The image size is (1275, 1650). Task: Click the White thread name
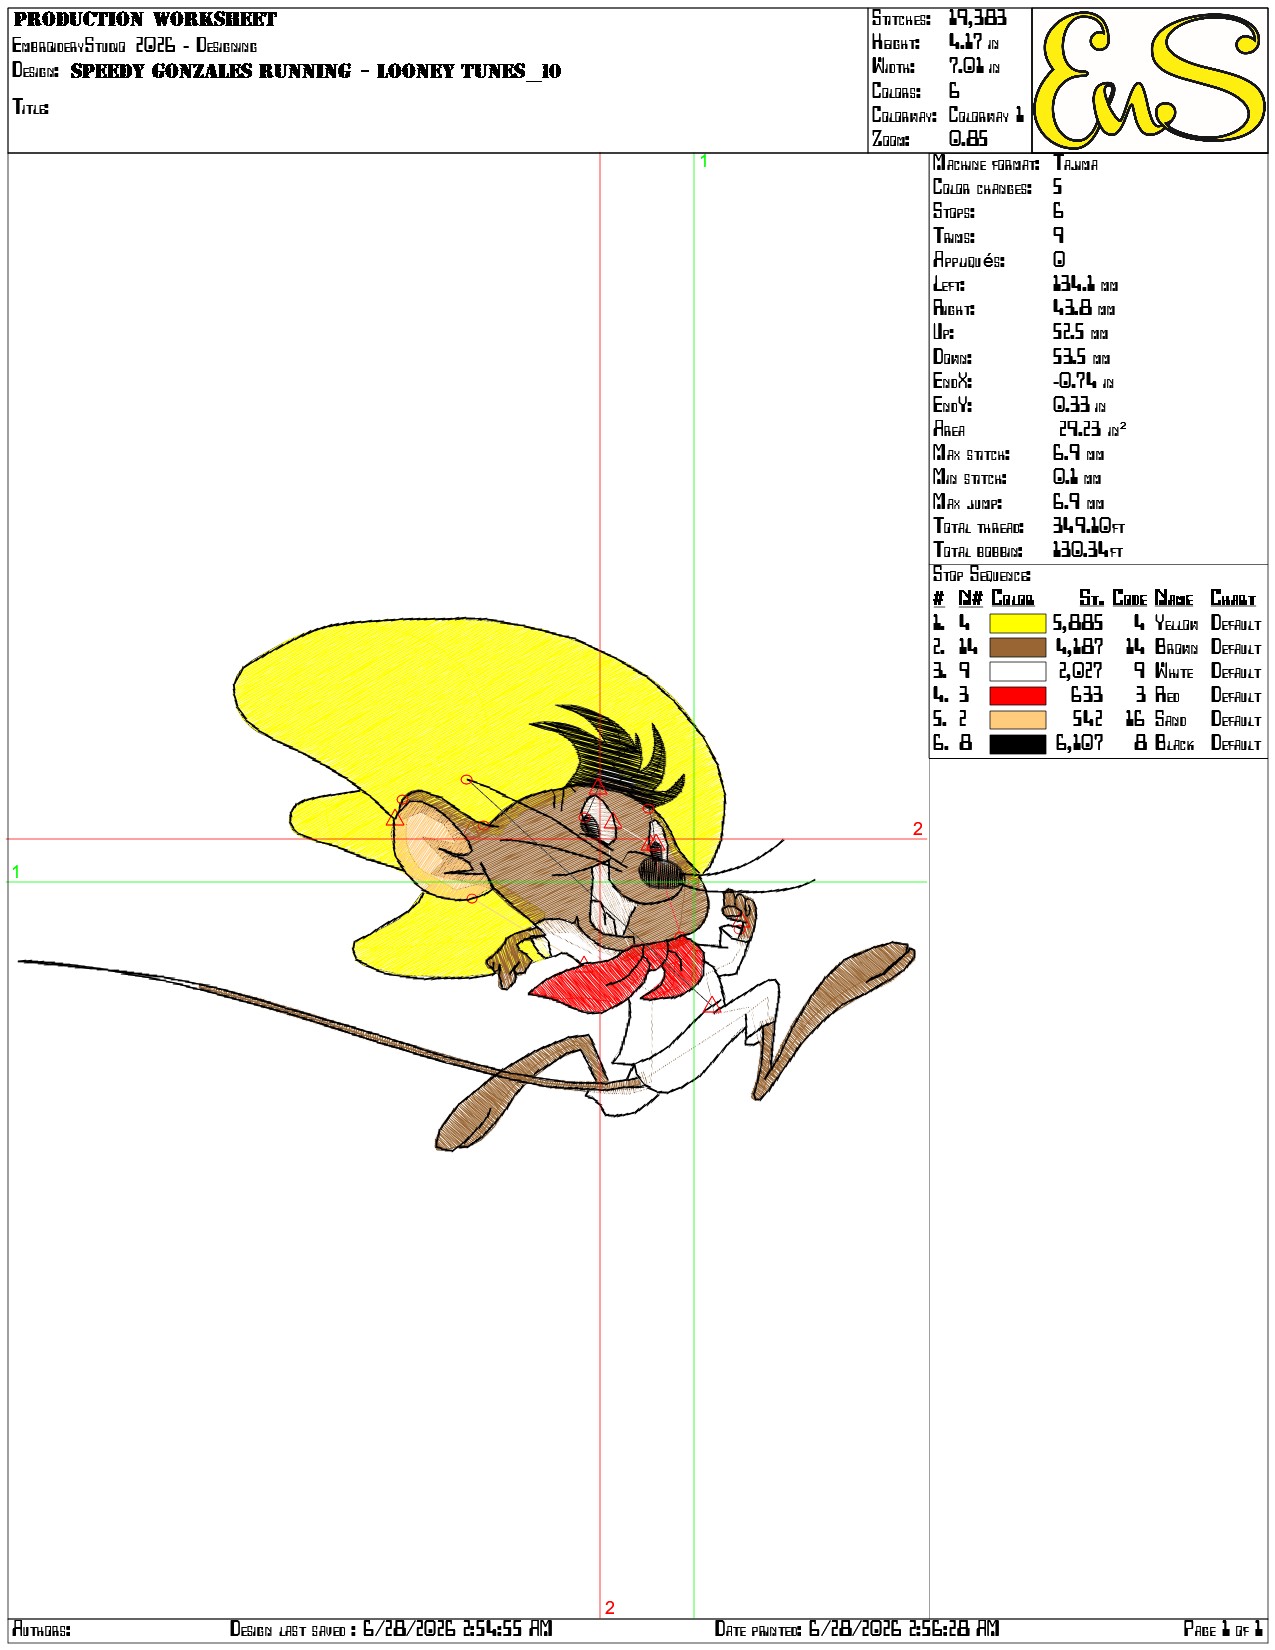tap(1174, 671)
